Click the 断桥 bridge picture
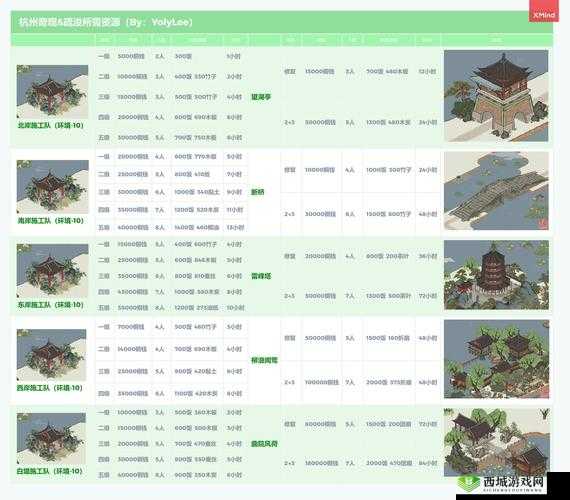This screenshot has height=500, width=570. click(x=496, y=191)
